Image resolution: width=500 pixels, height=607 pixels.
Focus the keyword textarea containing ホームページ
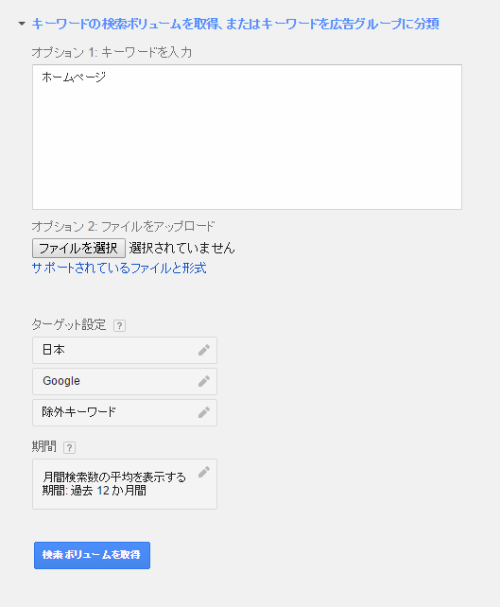tap(247, 137)
